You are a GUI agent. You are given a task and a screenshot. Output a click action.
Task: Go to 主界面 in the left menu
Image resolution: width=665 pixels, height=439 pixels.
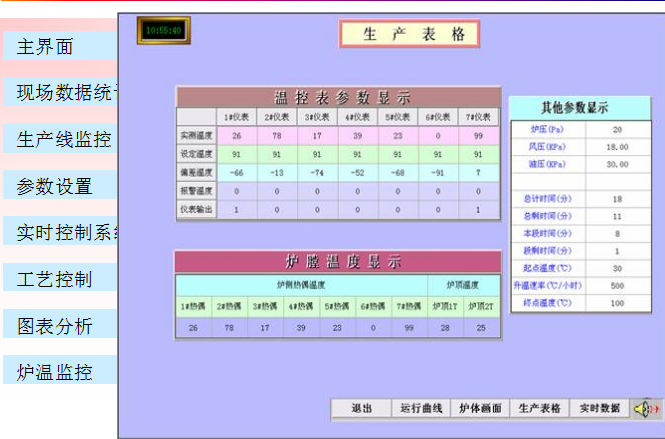(x=45, y=47)
